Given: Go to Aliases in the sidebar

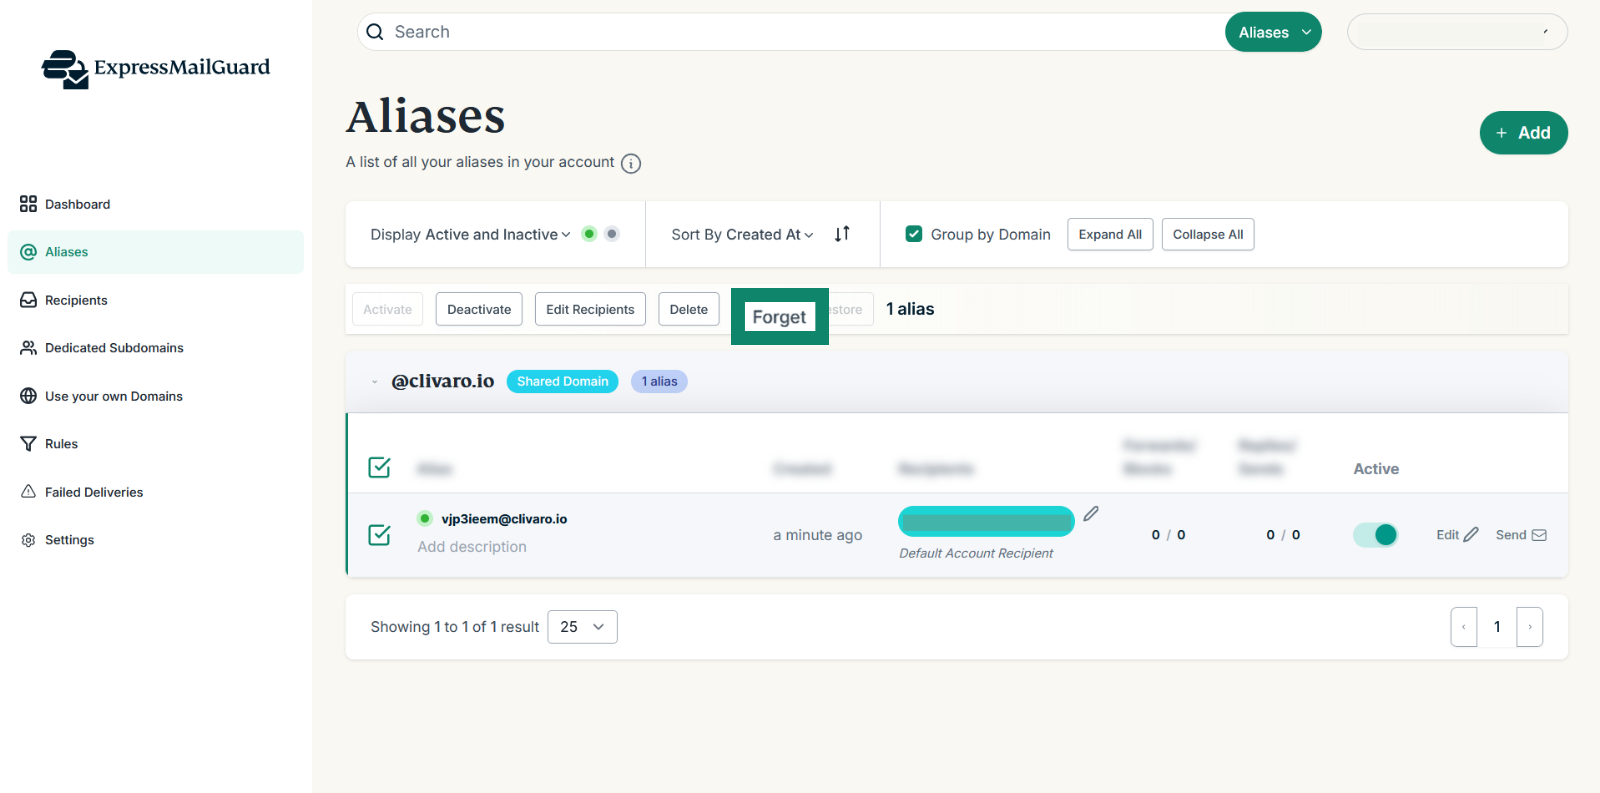Looking at the screenshot, I should [x=156, y=252].
